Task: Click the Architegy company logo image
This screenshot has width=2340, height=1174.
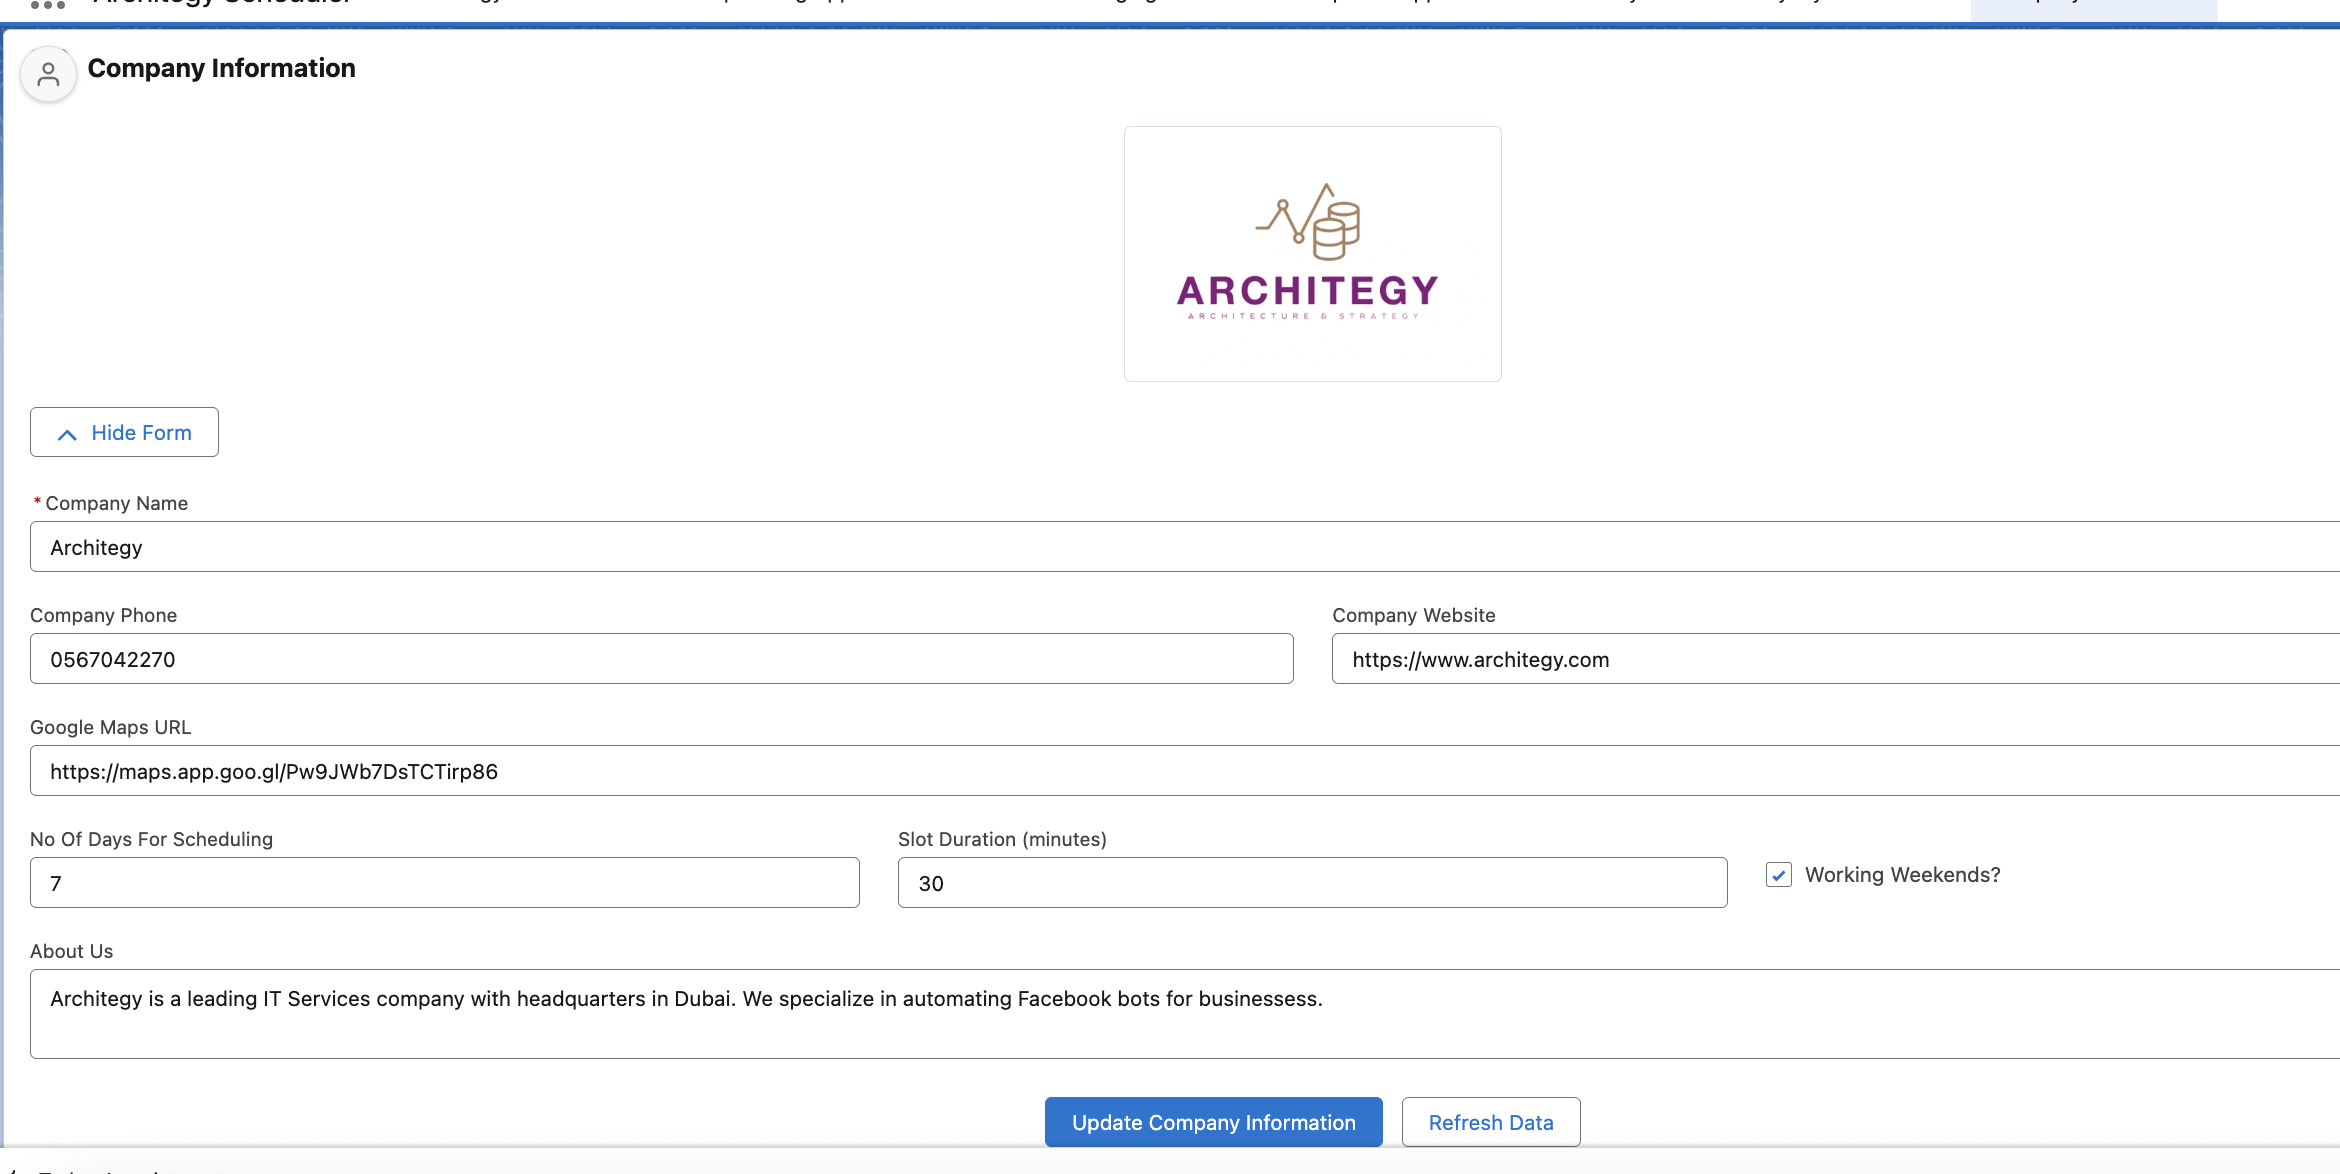Action: (1312, 254)
